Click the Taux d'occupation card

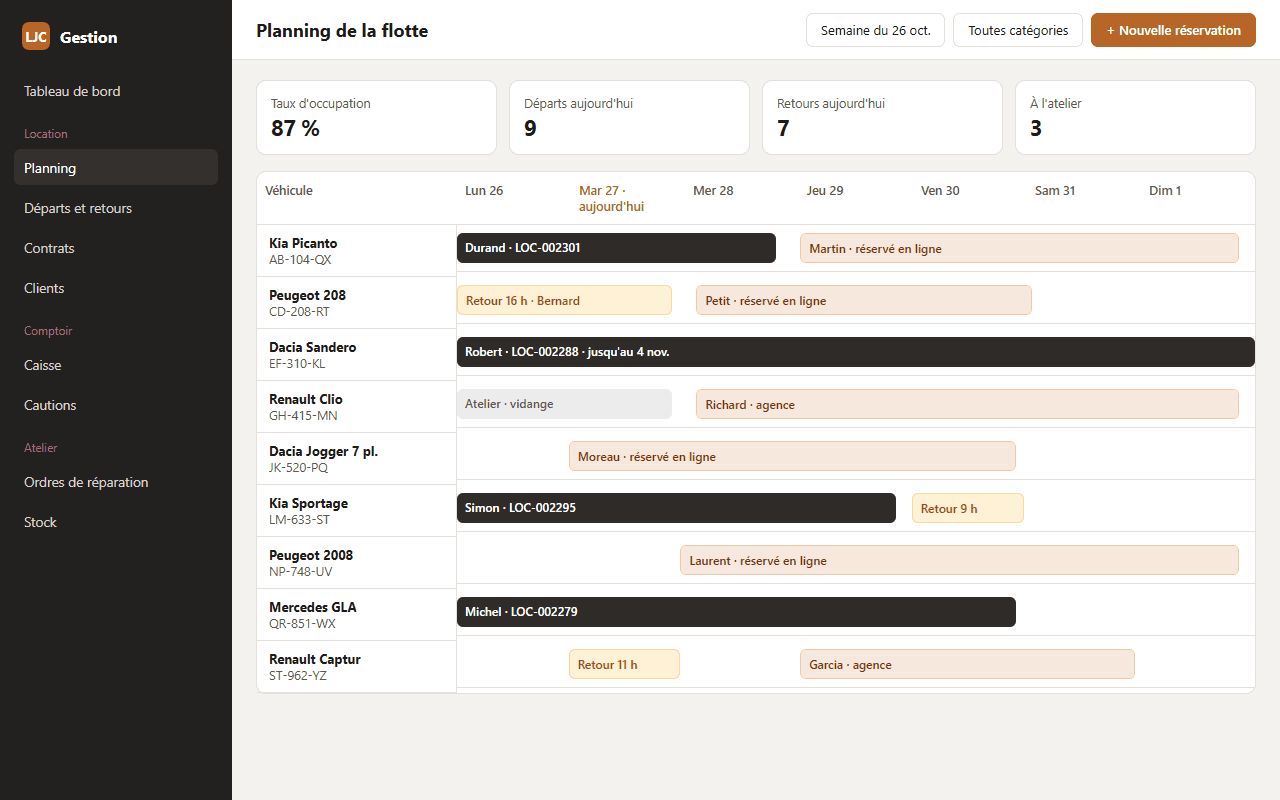[376, 117]
